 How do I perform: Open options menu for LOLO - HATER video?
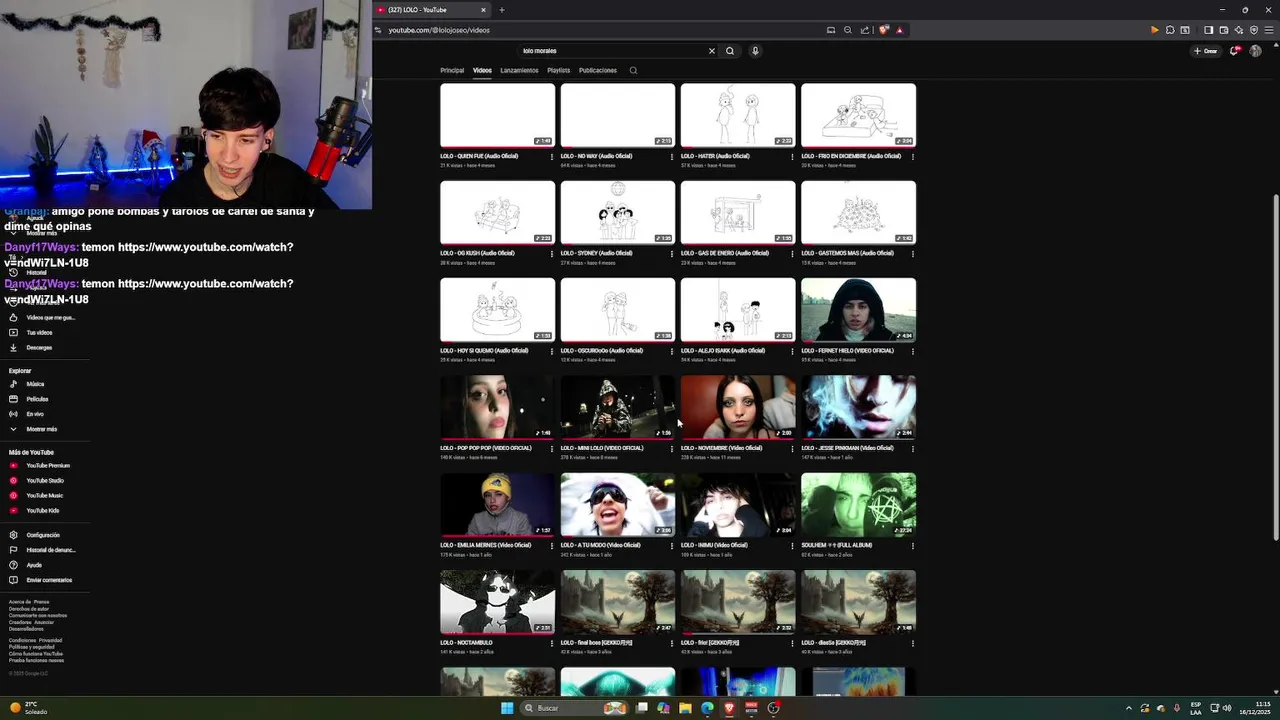click(x=792, y=156)
